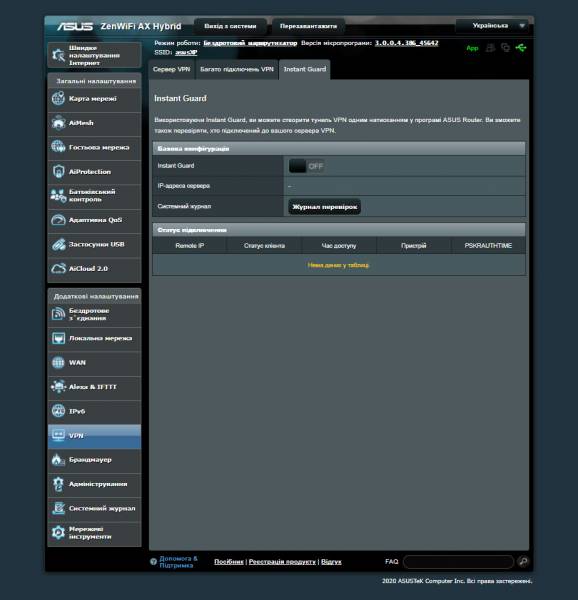The width and height of the screenshot is (578, 600).
Task: Toggle the Instant Guard OFF switch
Action: click(x=306, y=166)
